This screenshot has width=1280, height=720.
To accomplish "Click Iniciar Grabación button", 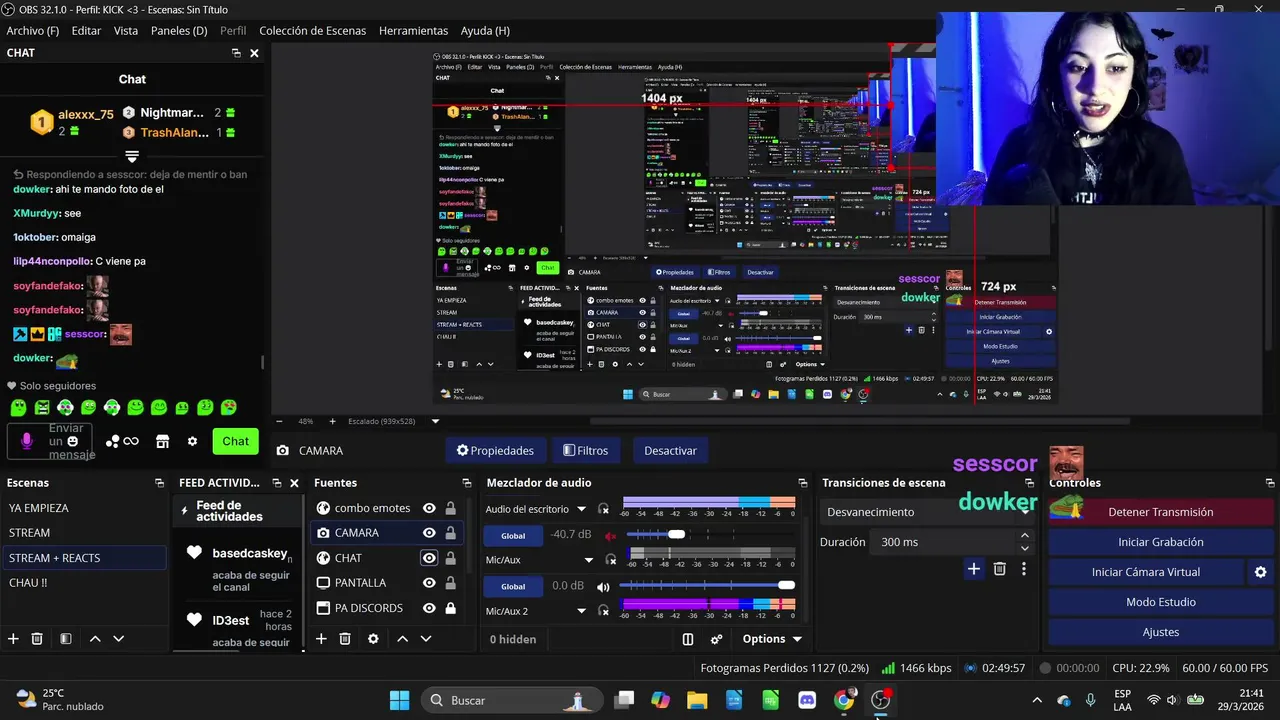I will tap(1160, 542).
